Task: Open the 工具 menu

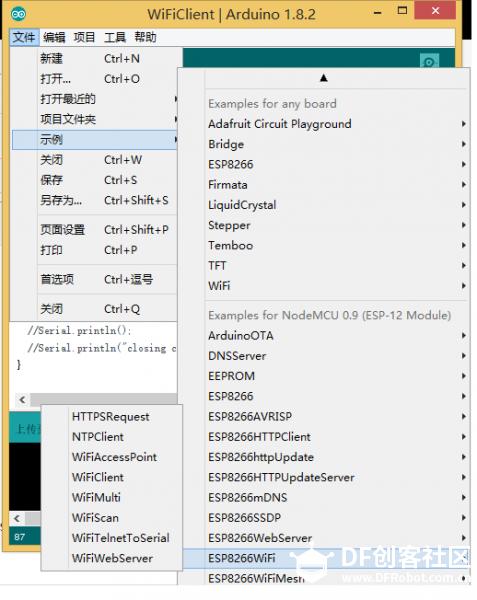Action: (115, 38)
